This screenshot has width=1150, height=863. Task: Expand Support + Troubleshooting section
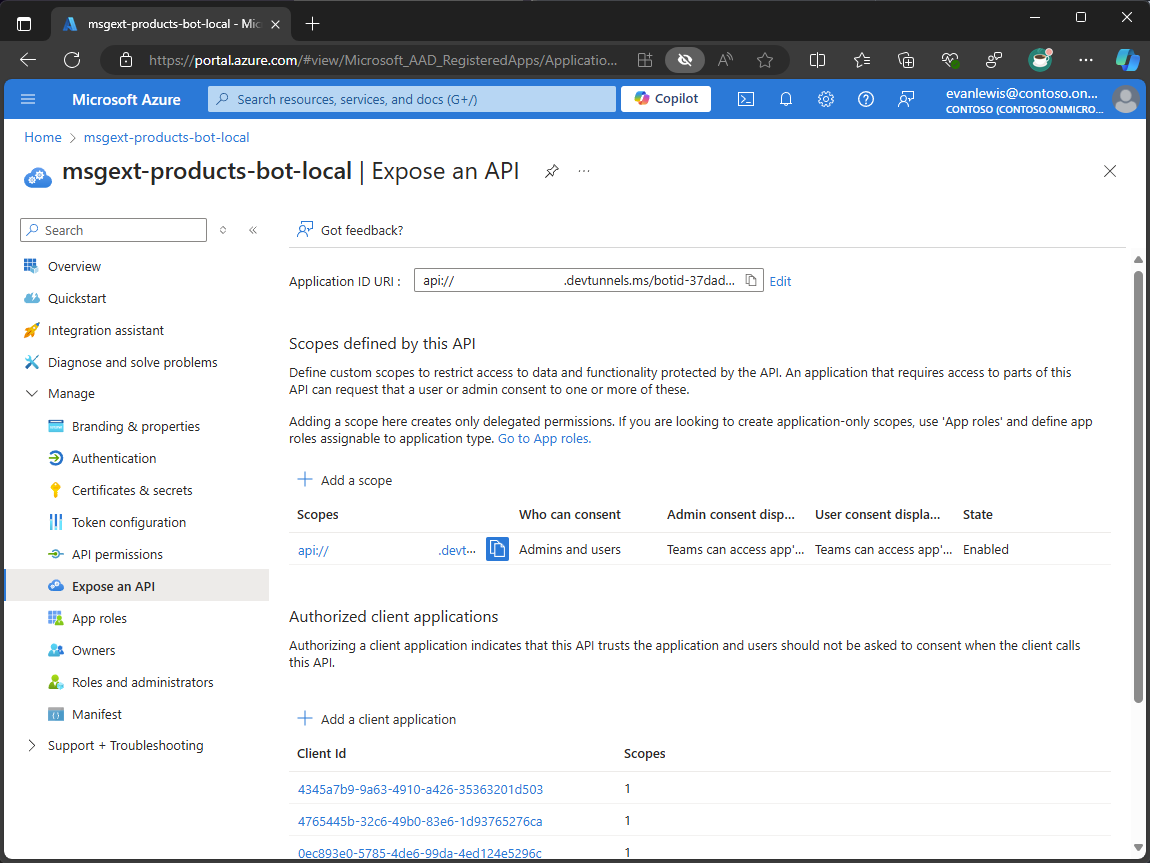pyautogui.click(x=32, y=746)
